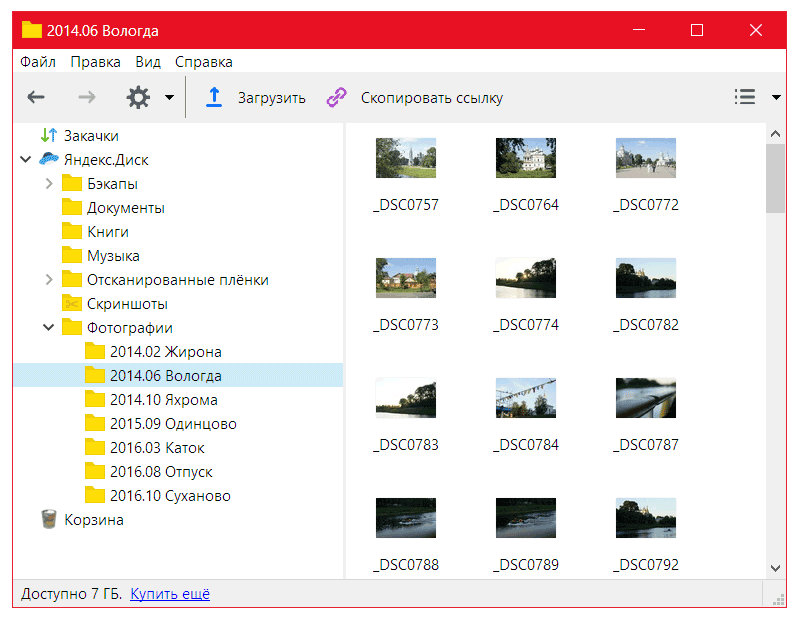
Task: Select the _DSC0774 photo thumbnail
Action: 526,278
